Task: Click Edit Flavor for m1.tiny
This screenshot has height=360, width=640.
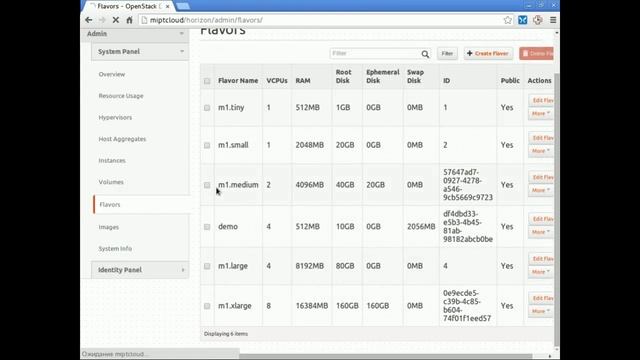Action: tap(541, 100)
